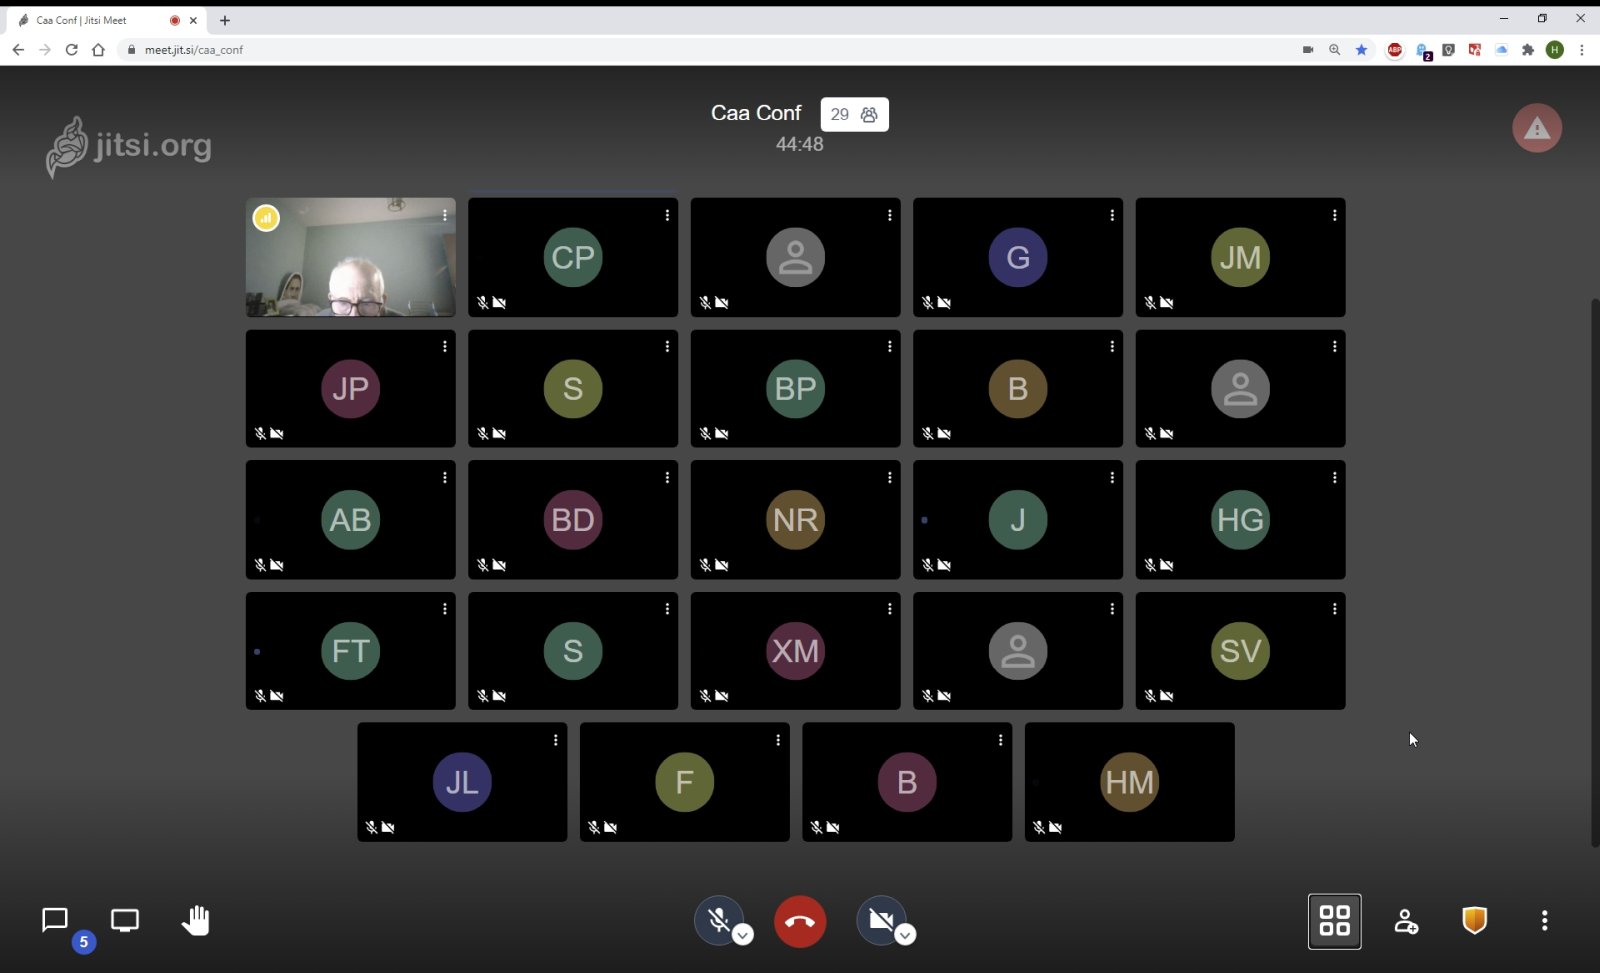Image resolution: width=1600 pixels, height=973 pixels.
Task: Click the page vertical scrollbar
Action: (x=1595, y=572)
